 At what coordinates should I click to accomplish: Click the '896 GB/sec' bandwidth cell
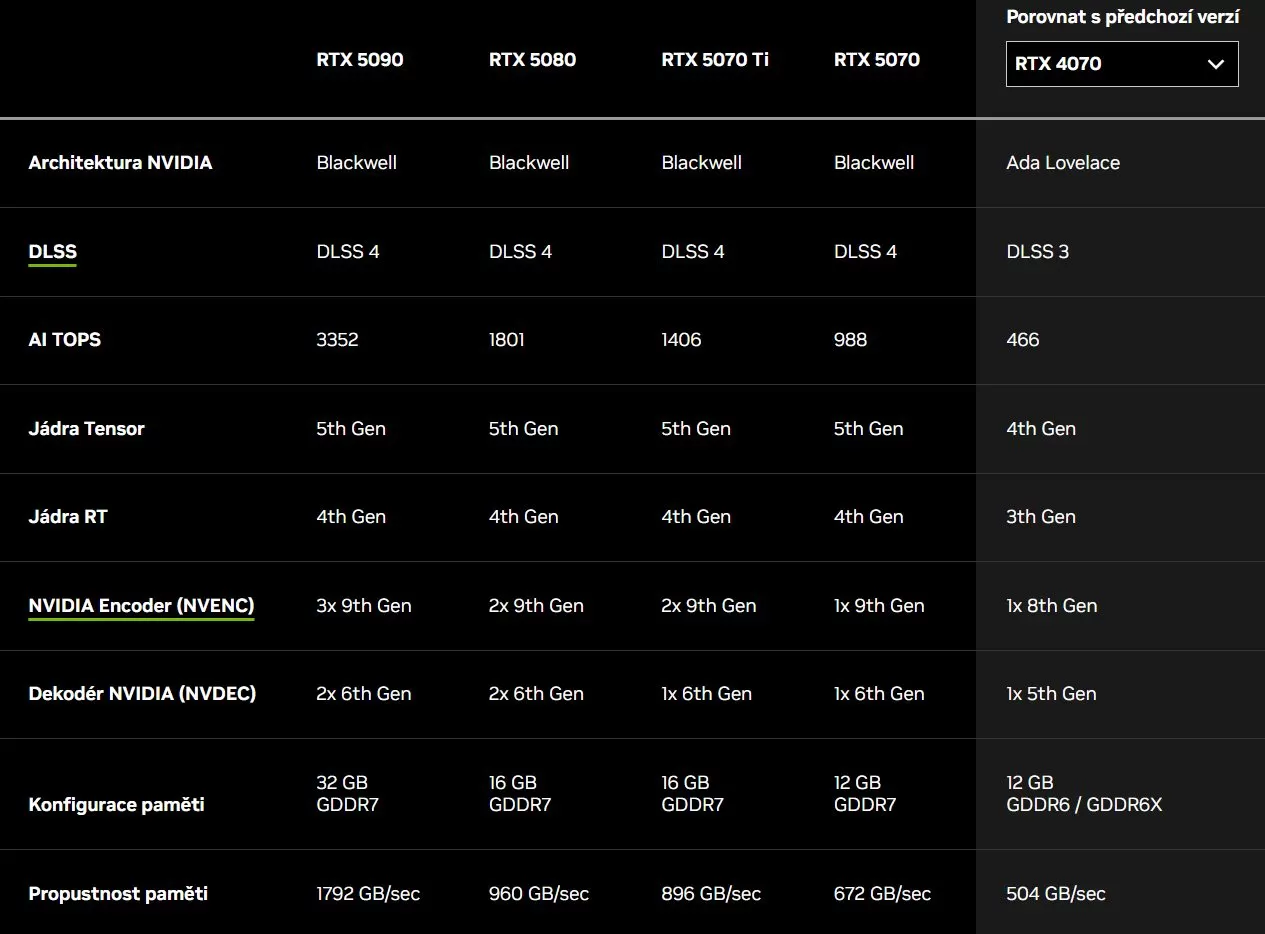[x=711, y=894]
